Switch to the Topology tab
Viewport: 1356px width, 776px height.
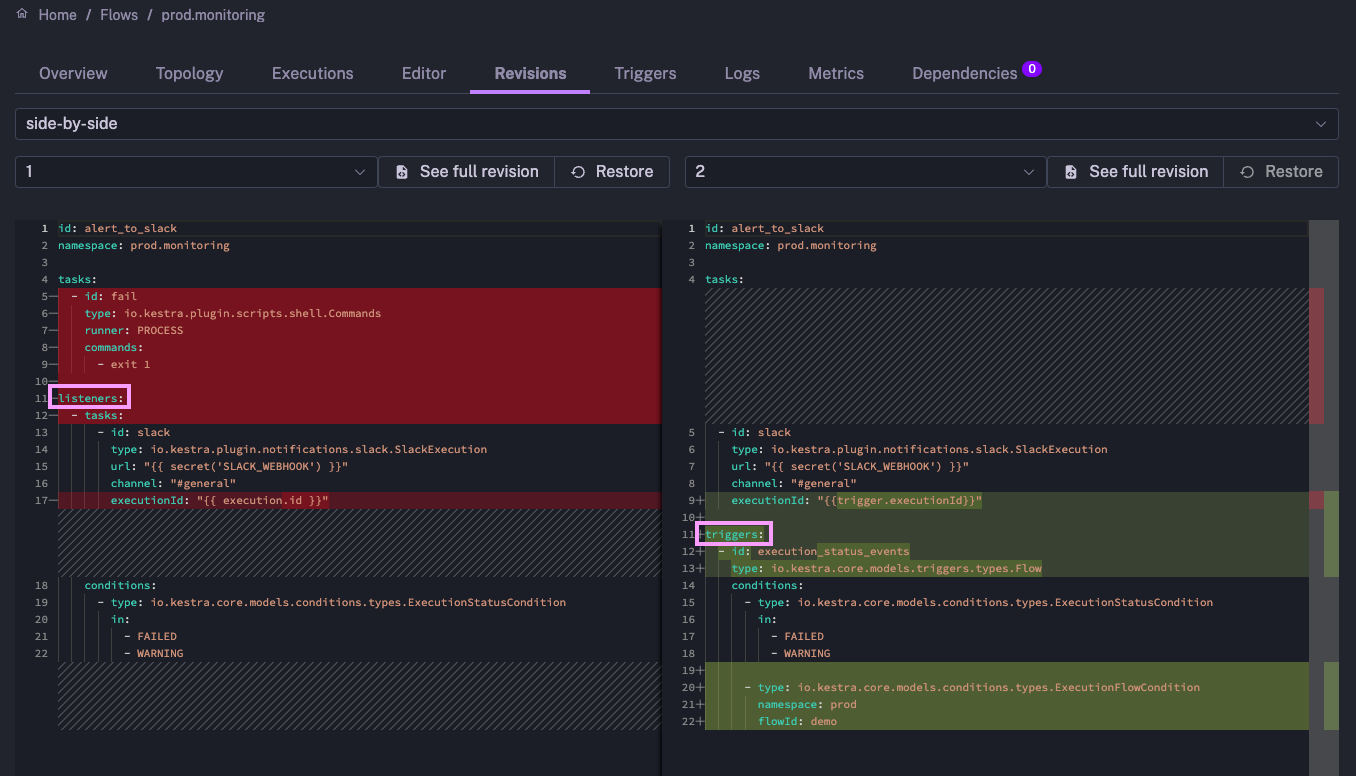[189, 73]
